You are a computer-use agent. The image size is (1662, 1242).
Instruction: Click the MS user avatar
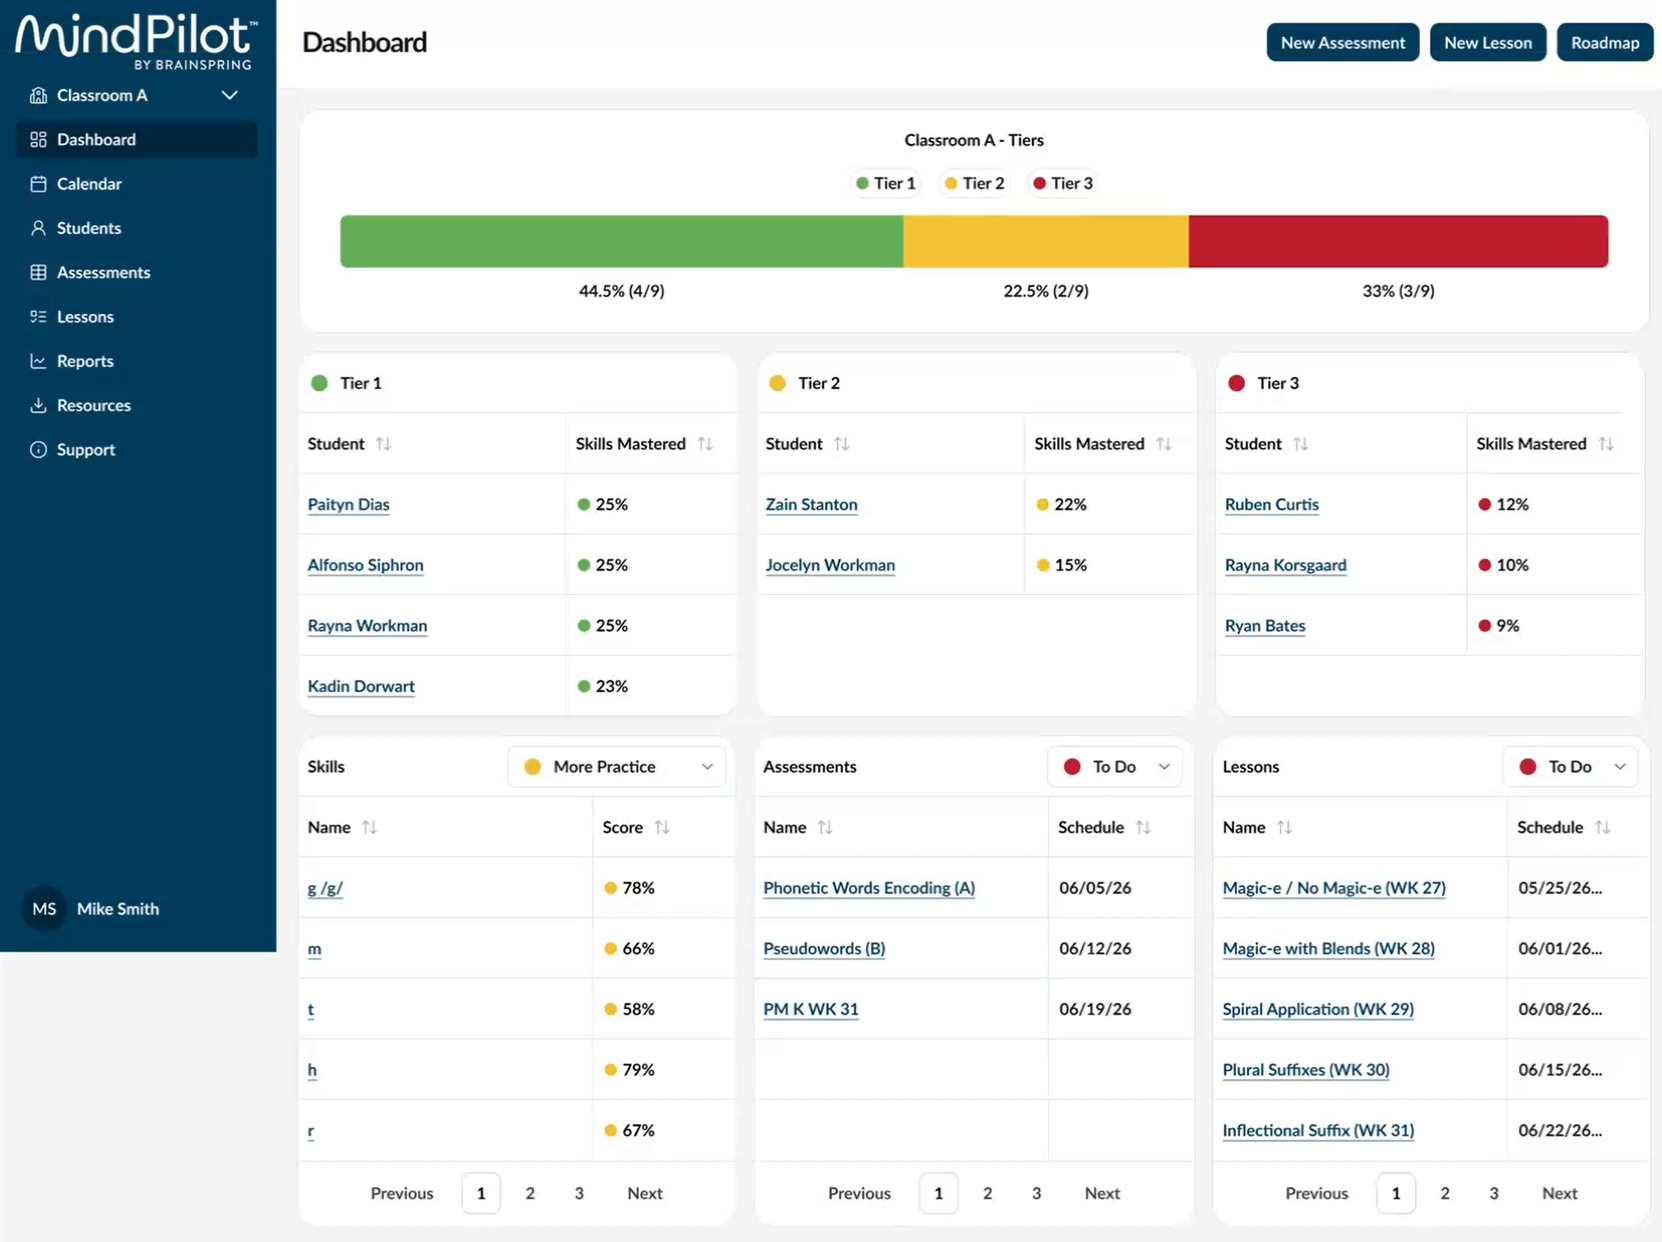pos(44,909)
